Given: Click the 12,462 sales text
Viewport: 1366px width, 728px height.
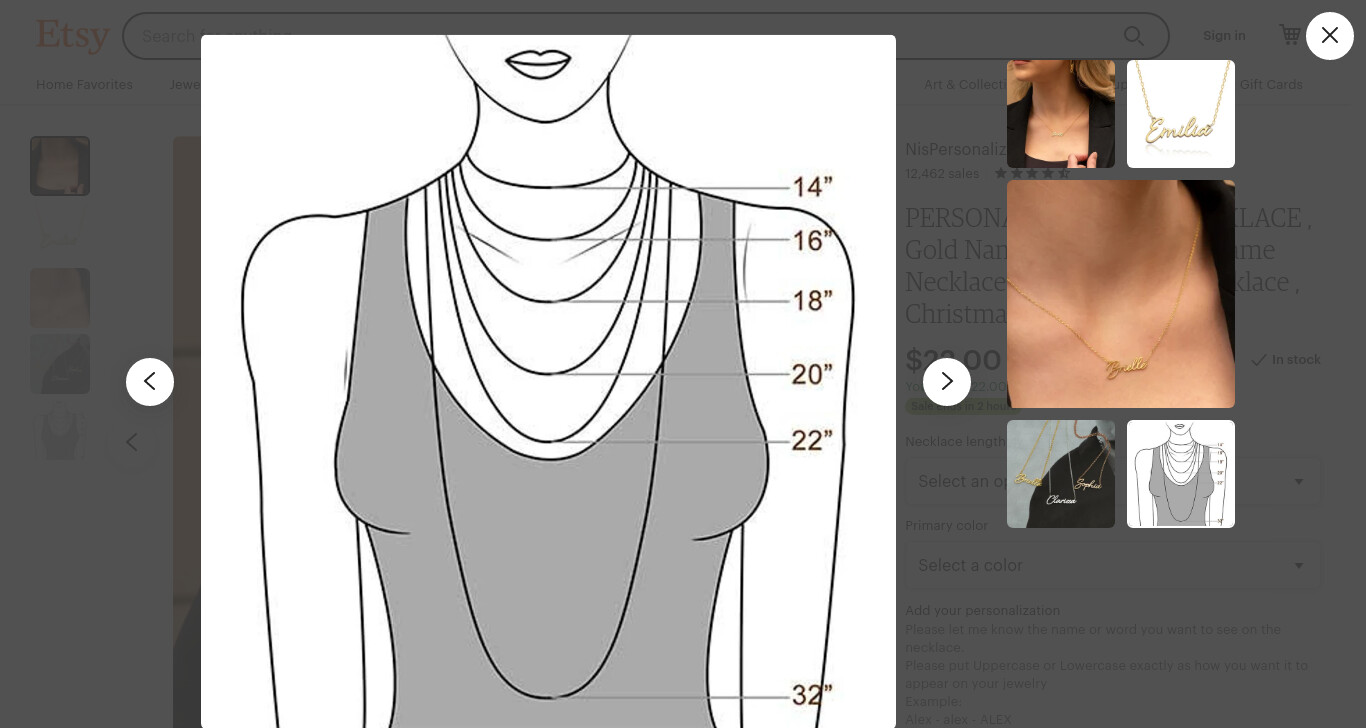Looking at the screenshot, I should coord(942,173).
